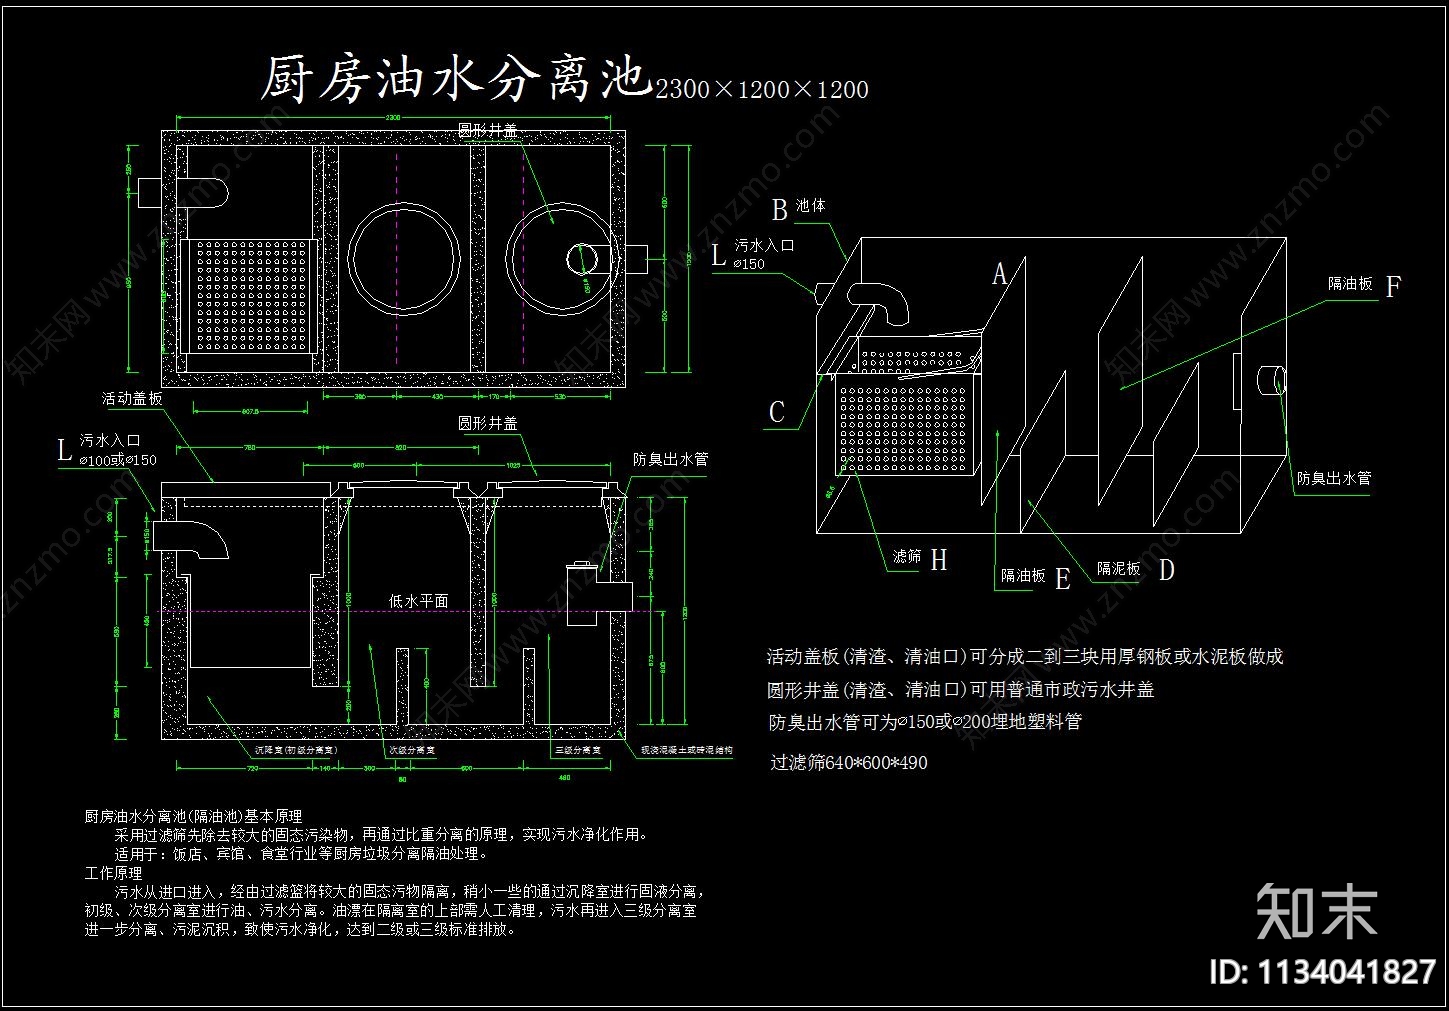Select the 隔油板 label marked F
The height and width of the screenshot is (1011, 1449).
(1350, 284)
